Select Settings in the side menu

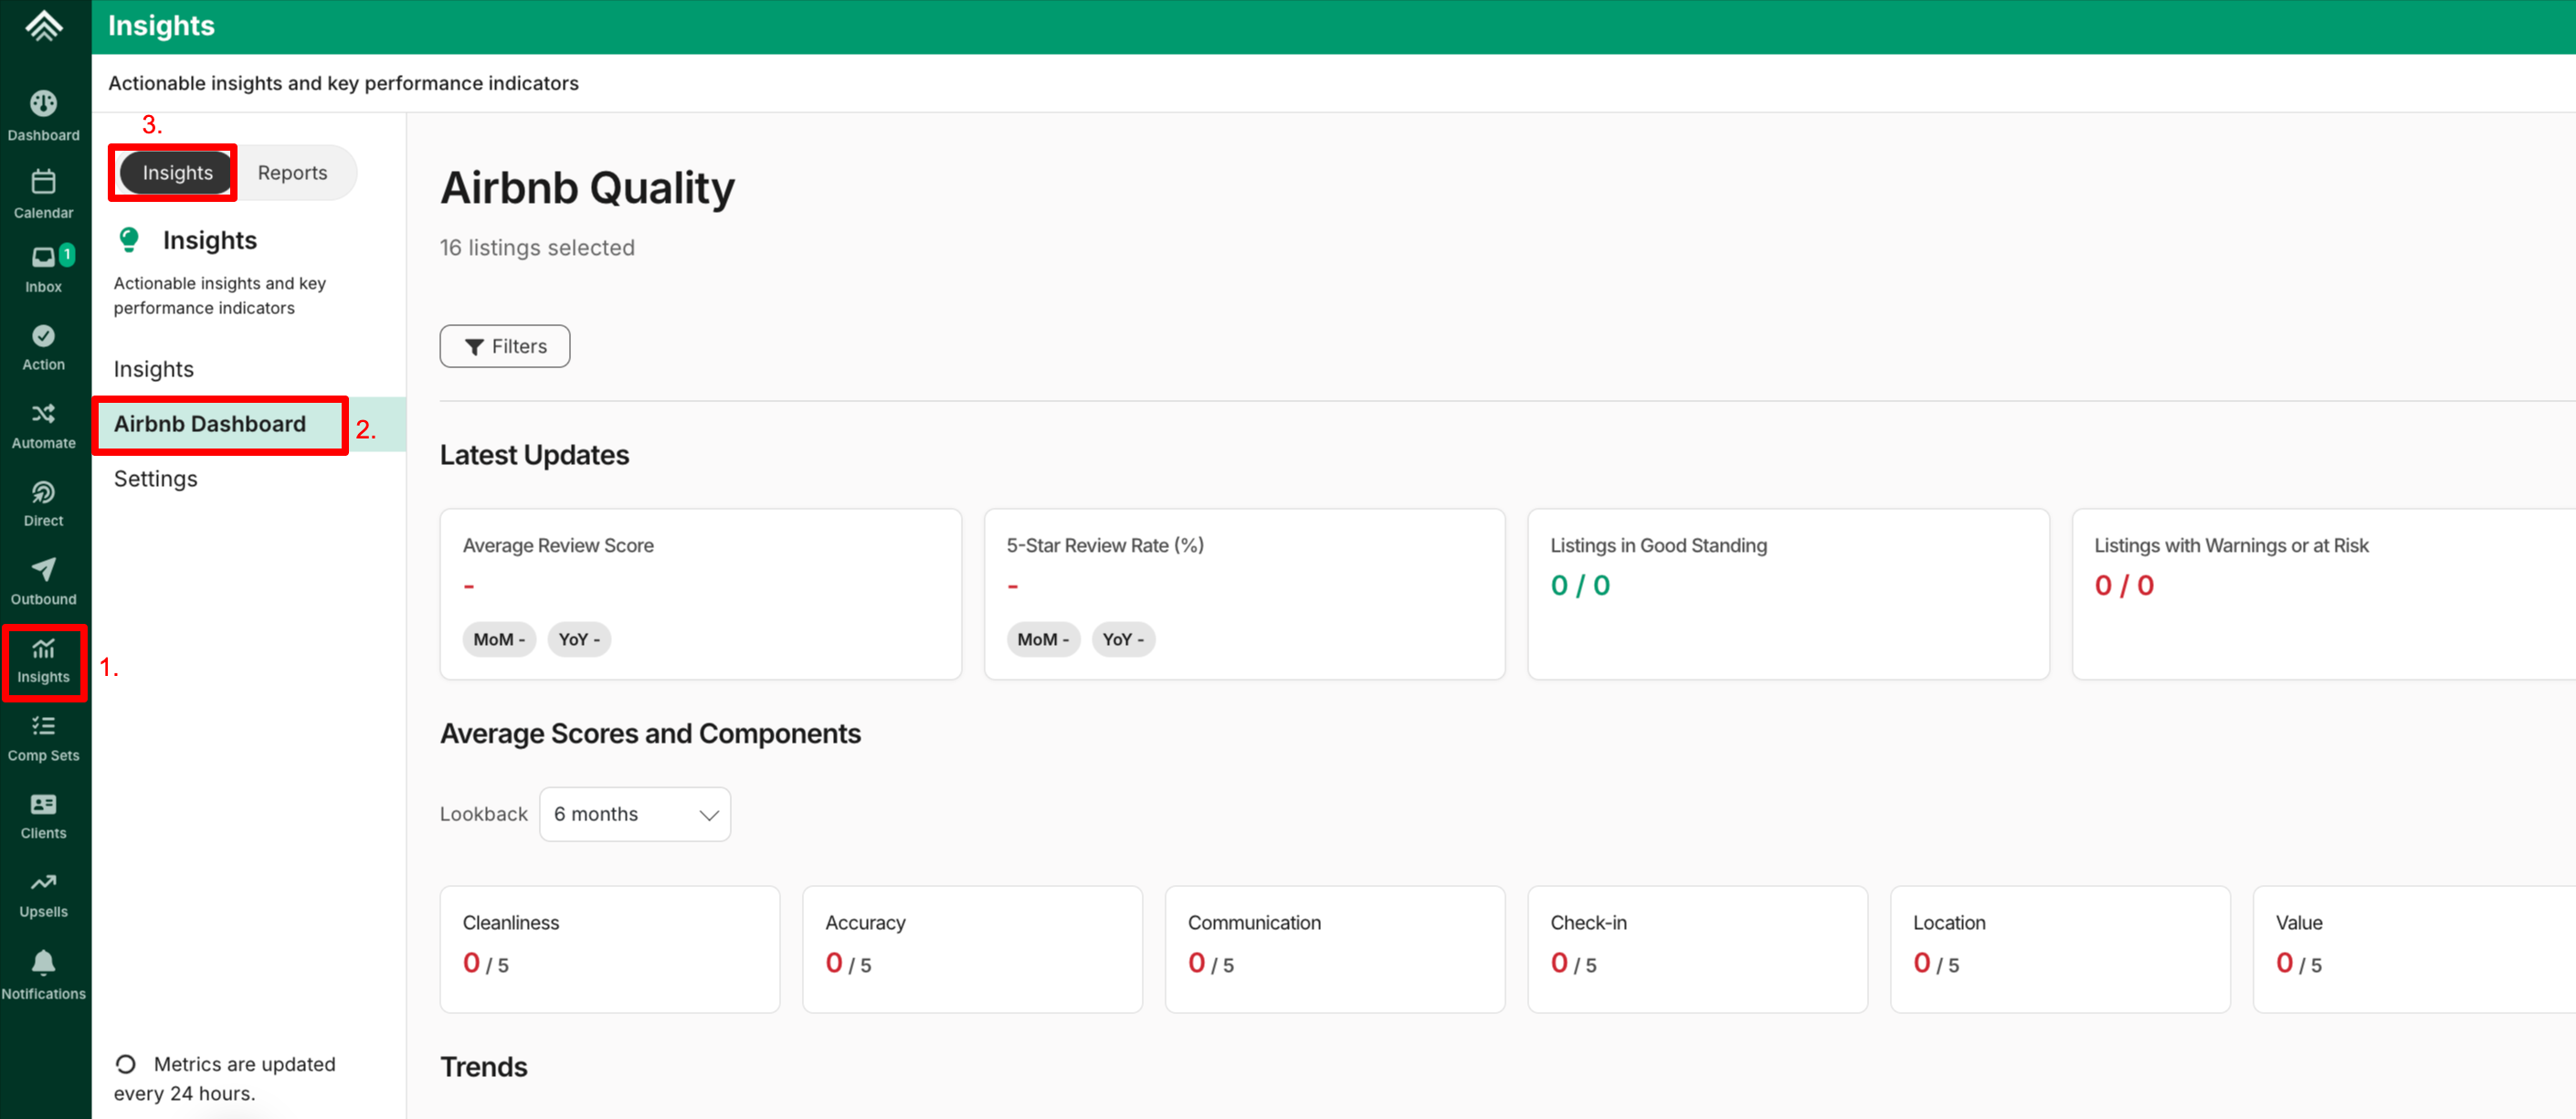[155, 479]
